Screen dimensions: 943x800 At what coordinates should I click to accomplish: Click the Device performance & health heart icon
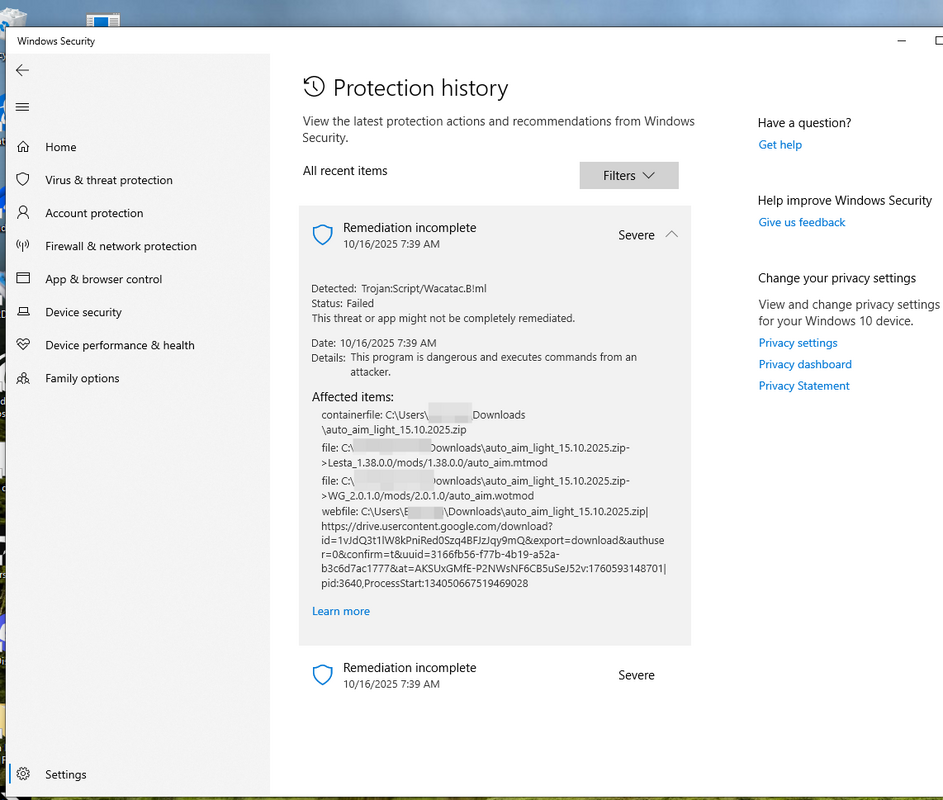click(23, 345)
